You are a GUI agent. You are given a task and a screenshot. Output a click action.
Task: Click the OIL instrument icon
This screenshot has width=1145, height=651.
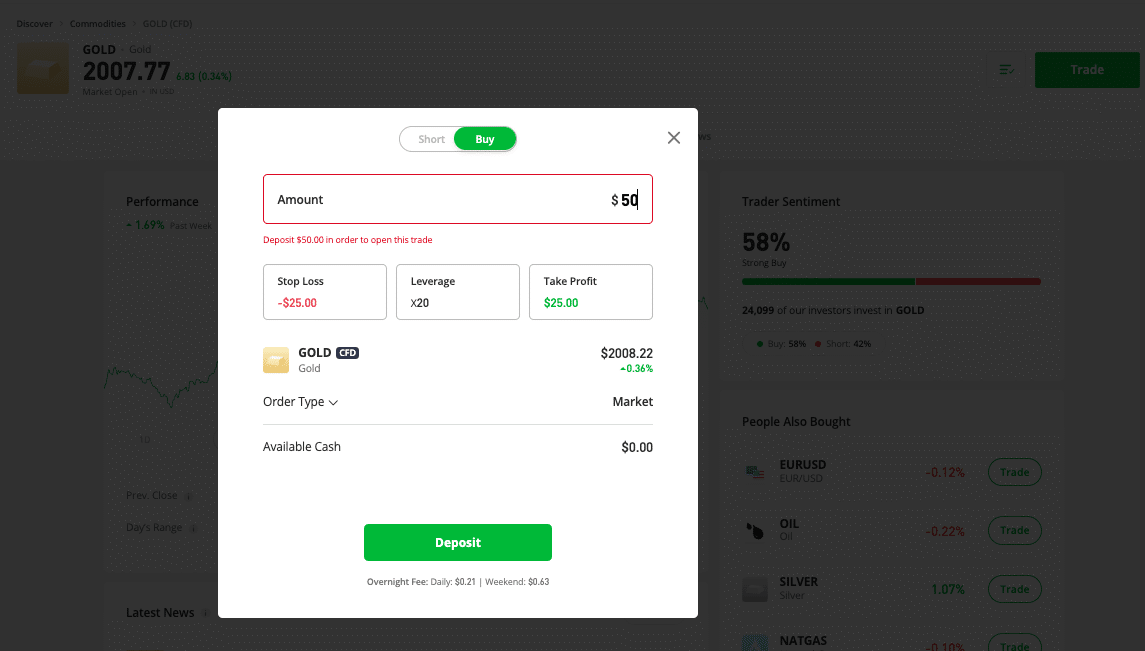pos(754,529)
